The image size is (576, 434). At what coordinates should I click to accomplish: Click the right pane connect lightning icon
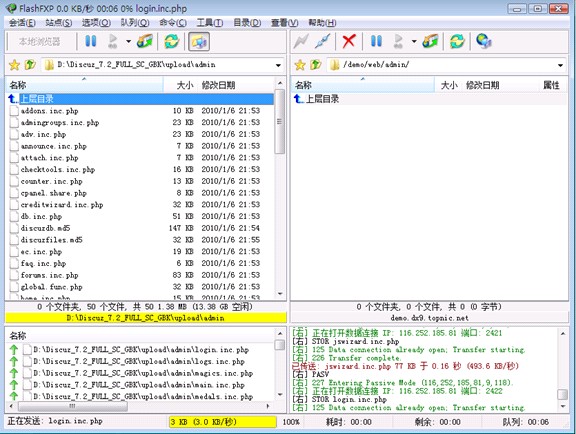(301, 41)
